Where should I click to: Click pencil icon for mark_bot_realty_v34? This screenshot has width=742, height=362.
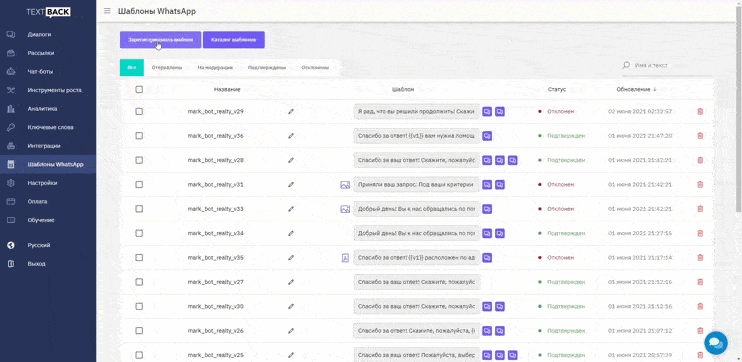pos(291,233)
